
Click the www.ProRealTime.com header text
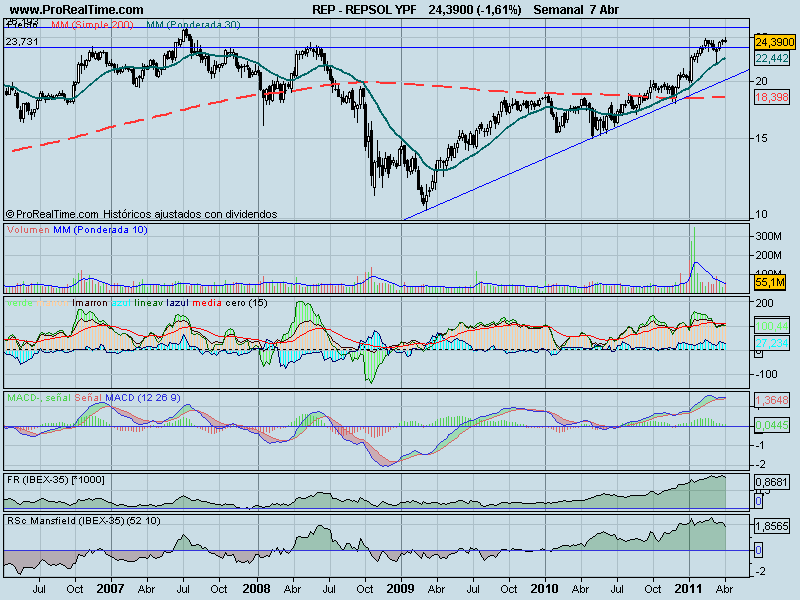pyautogui.click(x=77, y=10)
